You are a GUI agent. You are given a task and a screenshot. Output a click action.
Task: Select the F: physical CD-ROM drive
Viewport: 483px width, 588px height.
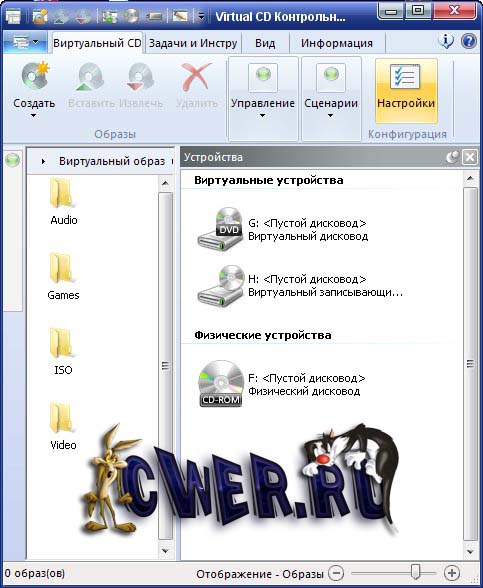(281, 384)
